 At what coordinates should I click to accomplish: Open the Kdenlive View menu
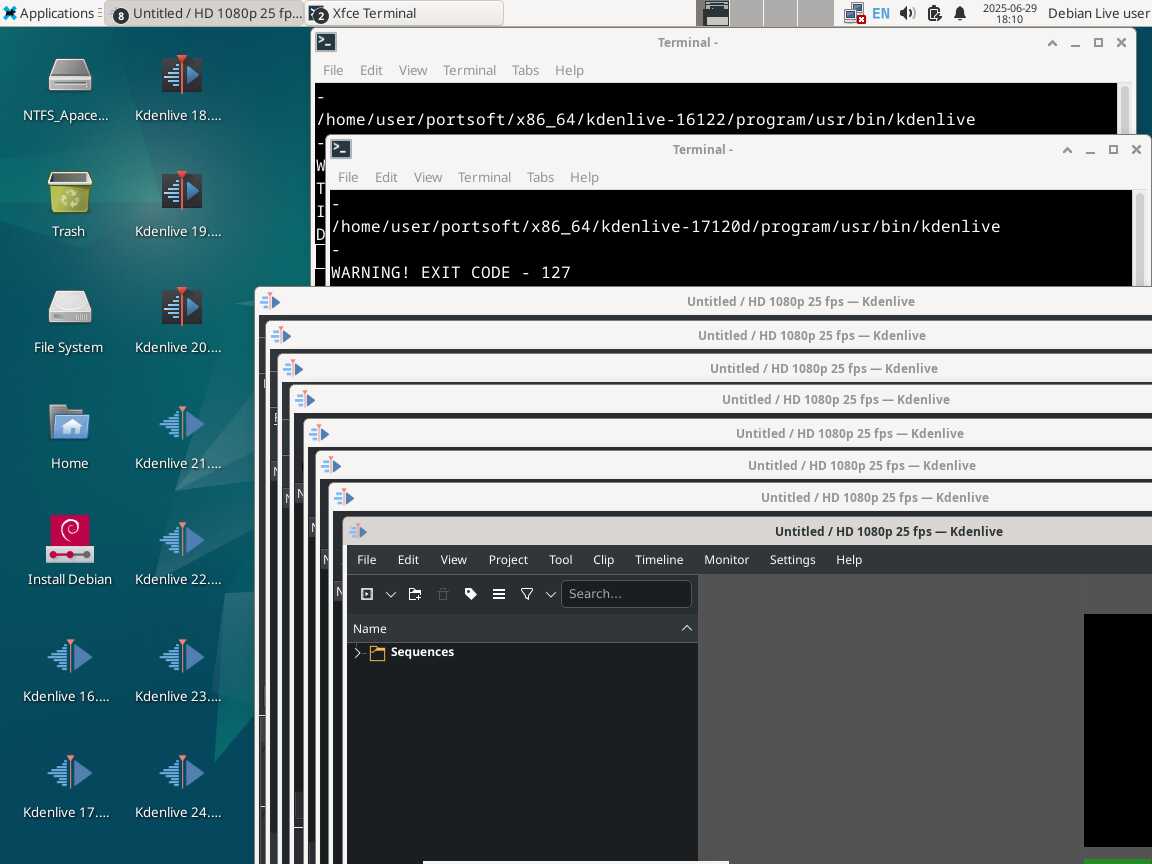click(x=453, y=560)
